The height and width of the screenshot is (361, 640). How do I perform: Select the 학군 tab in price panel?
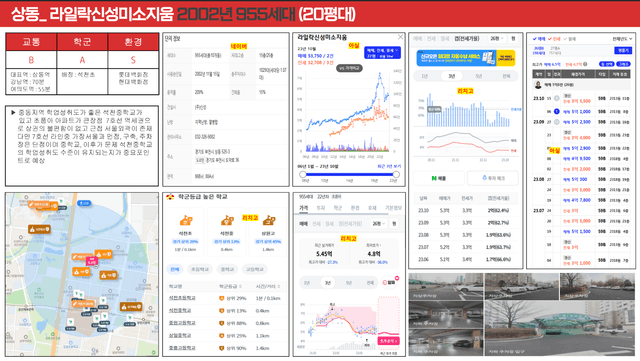[x=338, y=208]
